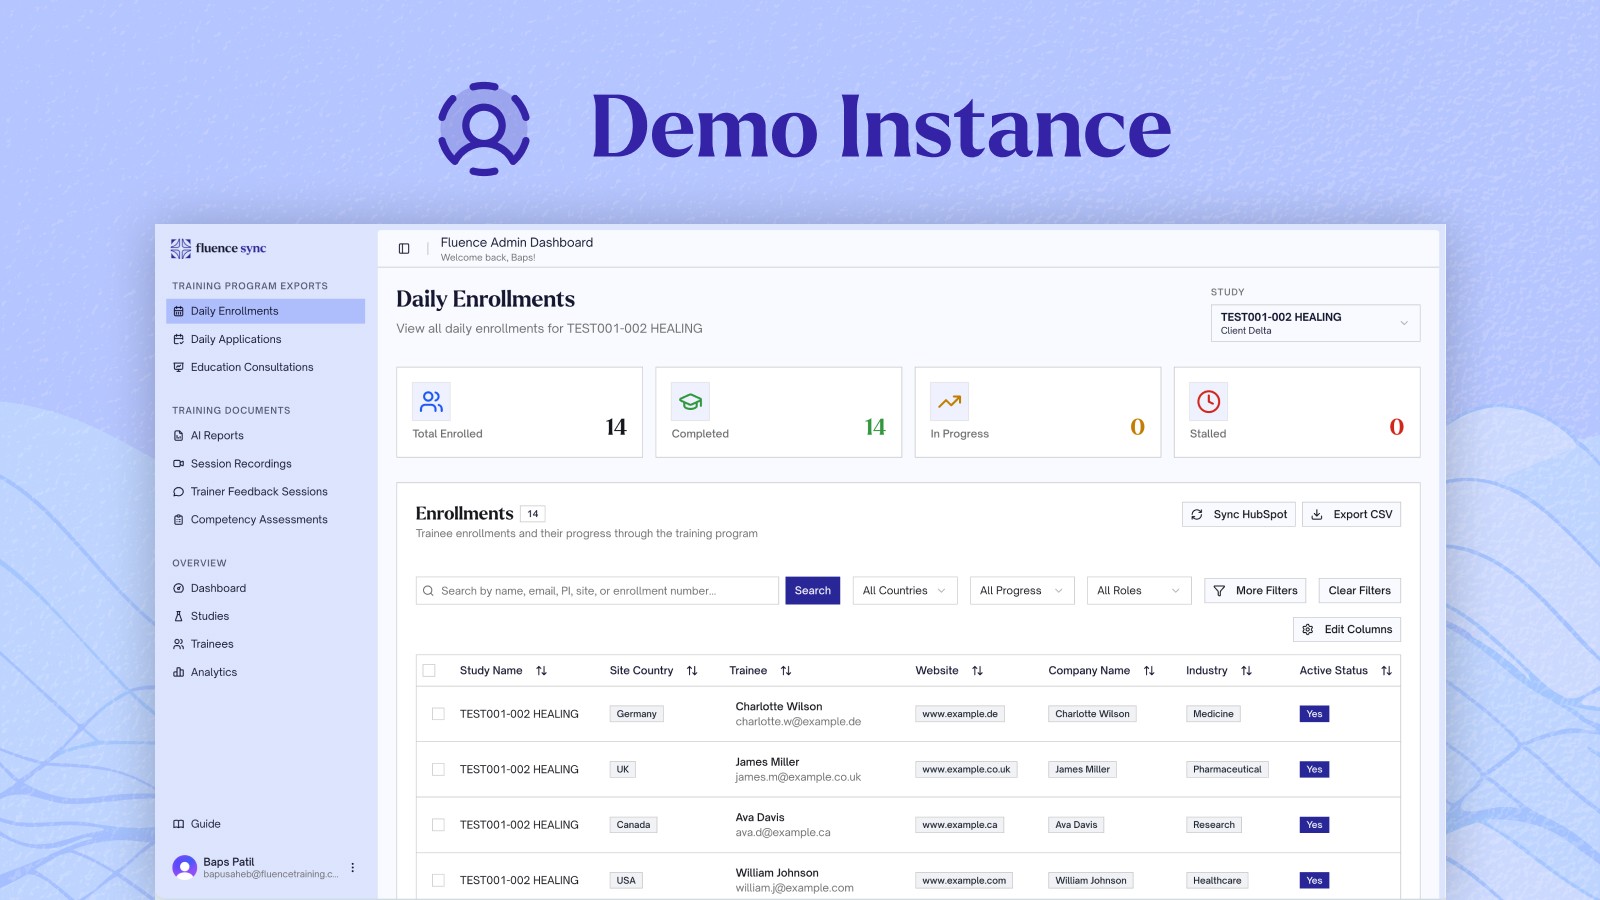Open Trainer Feedback Sessions in sidebar
This screenshot has width=1600, height=900.
point(266,492)
